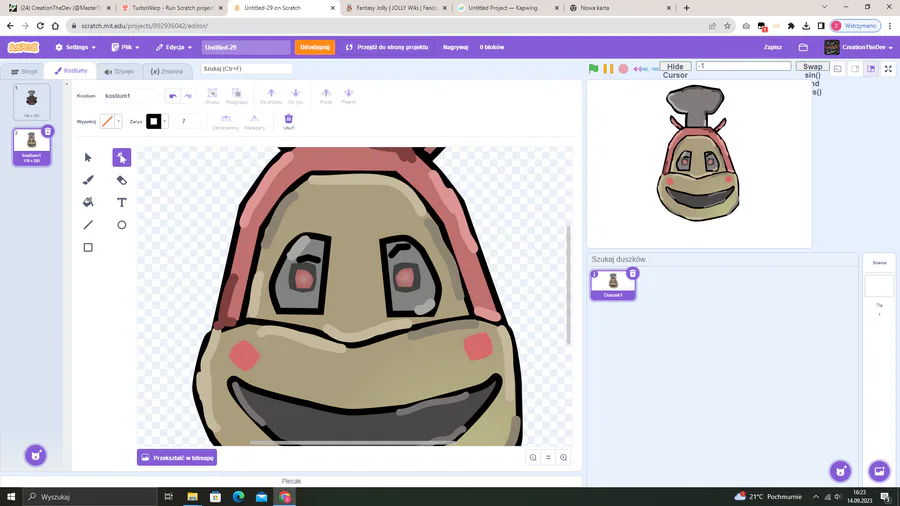Click the Nagrywaj button
Viewport: 900px width, 506px height.
coord(455,47)
